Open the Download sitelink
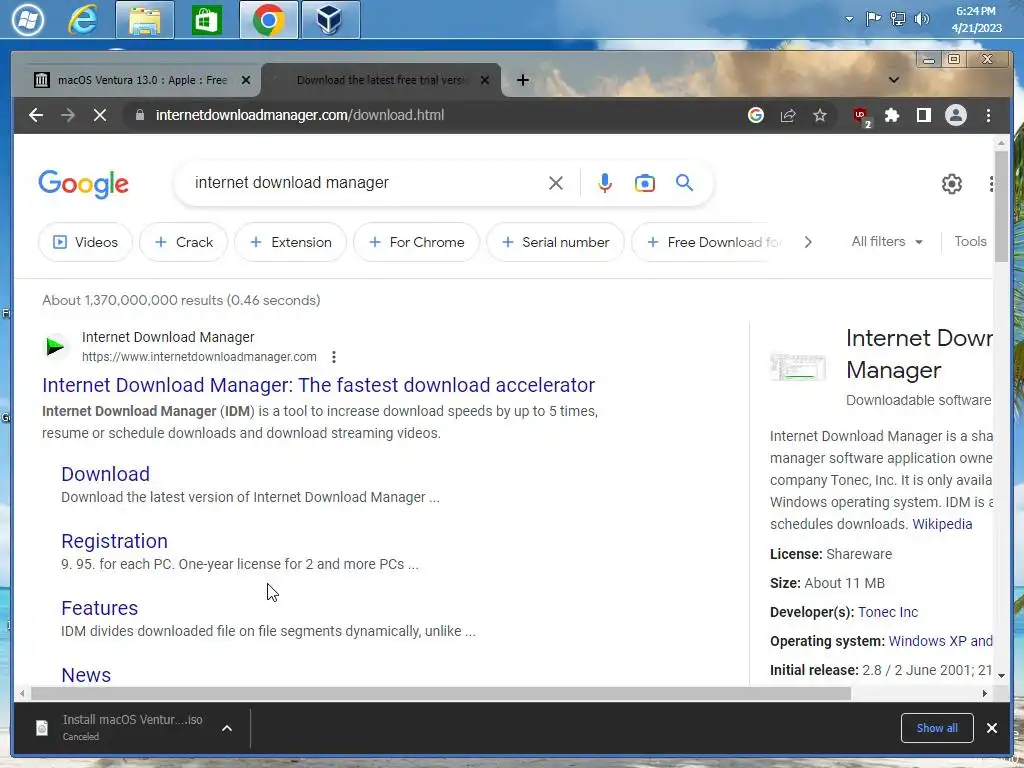This screenshot has height=768, width=1024. (106, 474)
